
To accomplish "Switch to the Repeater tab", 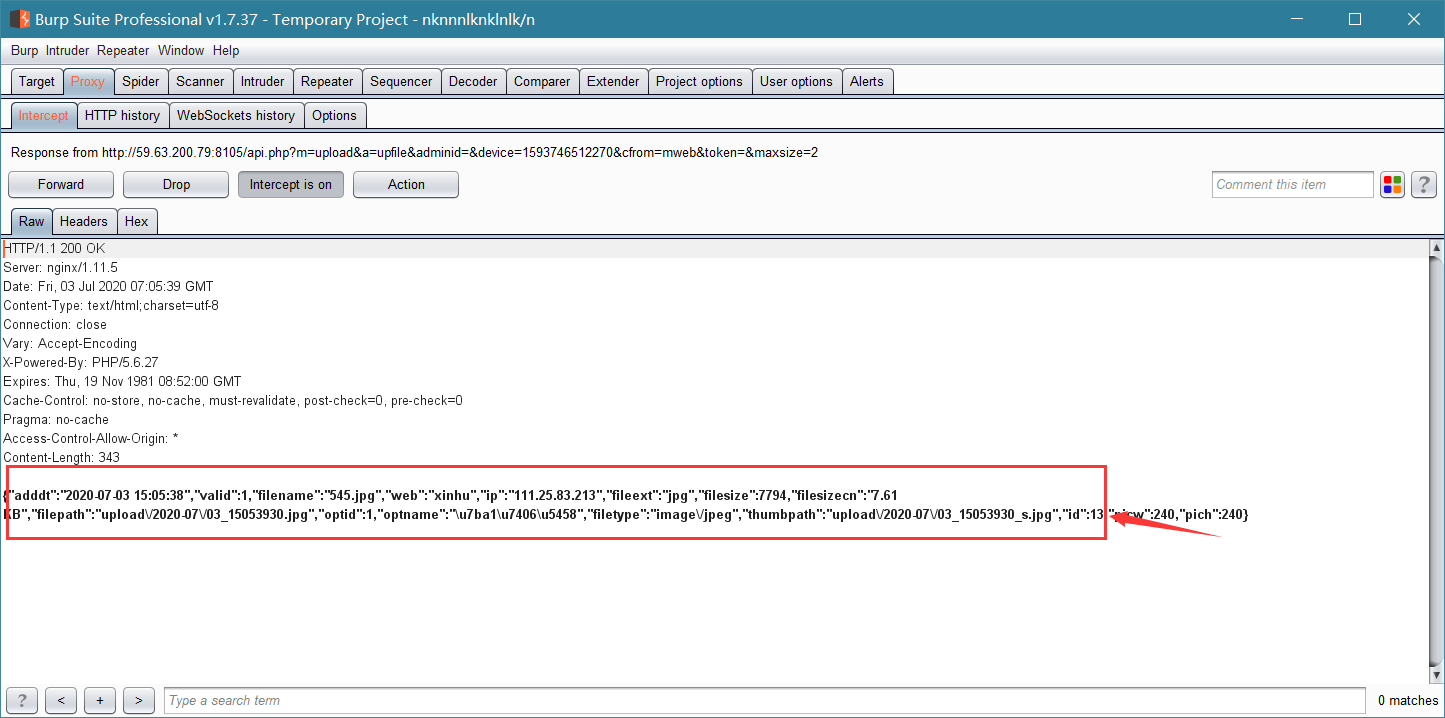I will [x=327, y=81].
